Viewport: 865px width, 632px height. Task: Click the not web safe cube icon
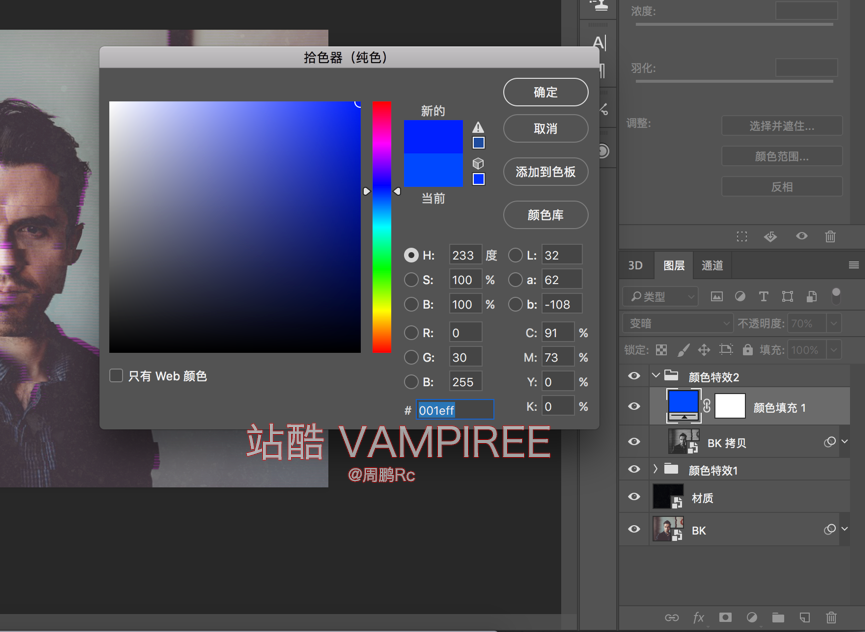pyautogui.click(x=478, y=163)
